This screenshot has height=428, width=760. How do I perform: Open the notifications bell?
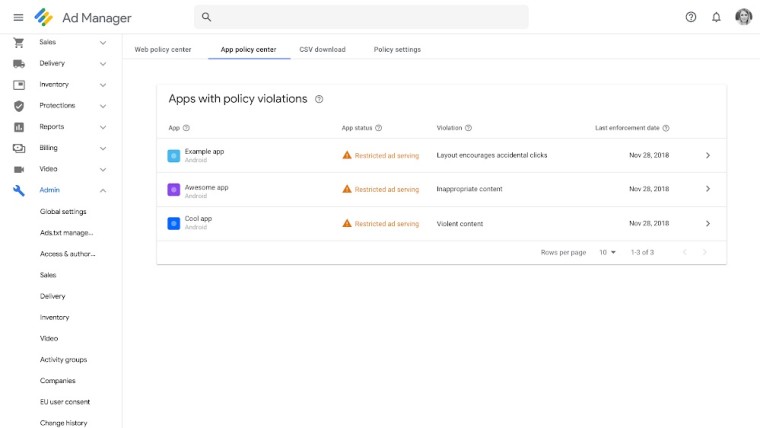click(716, 17)
